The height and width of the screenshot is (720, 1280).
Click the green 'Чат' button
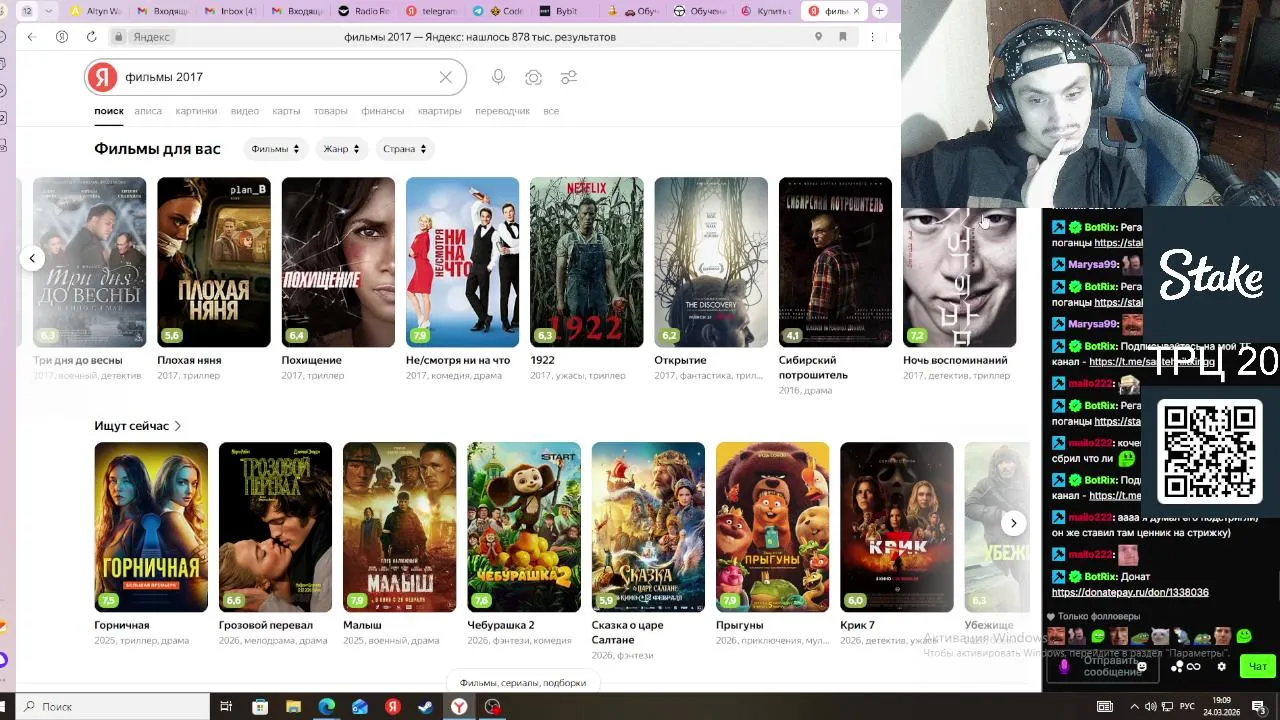1257,666
